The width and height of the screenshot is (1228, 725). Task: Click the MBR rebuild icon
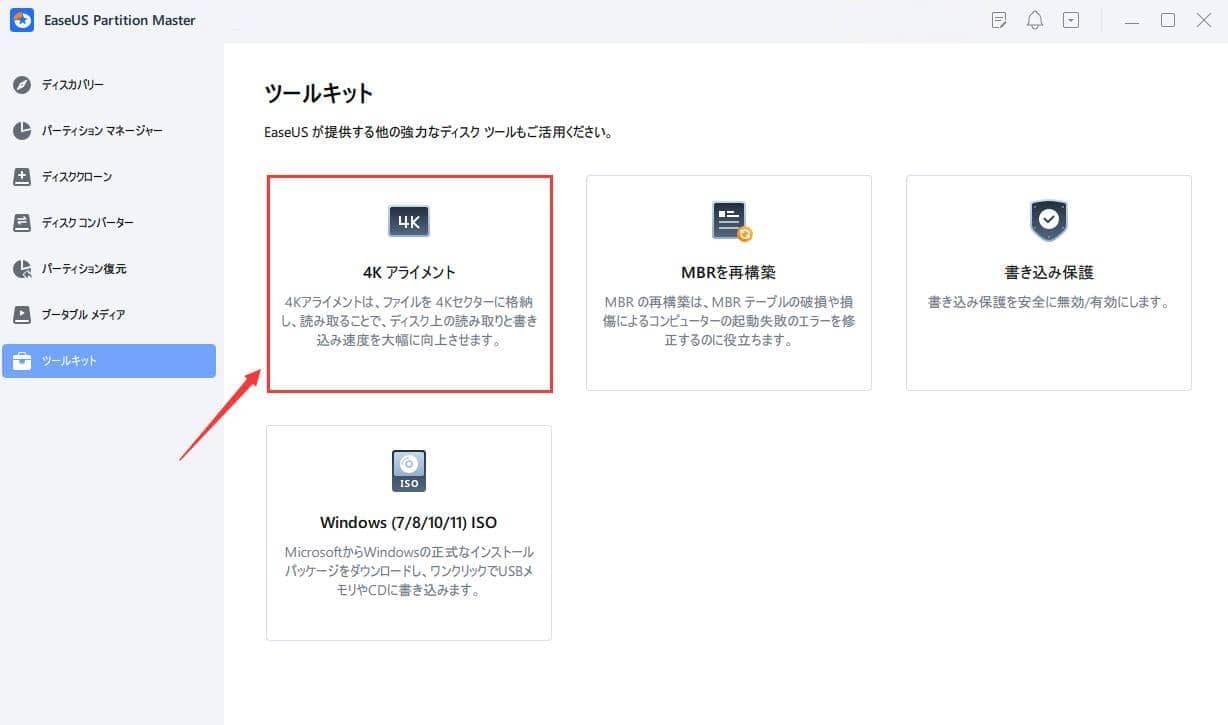click(730, 221)
